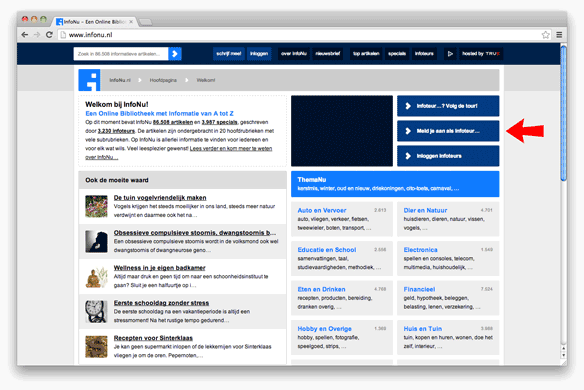Click 'hosted by' link in navbar
Viewport: 584px width, 390px height.
[481, 54]
